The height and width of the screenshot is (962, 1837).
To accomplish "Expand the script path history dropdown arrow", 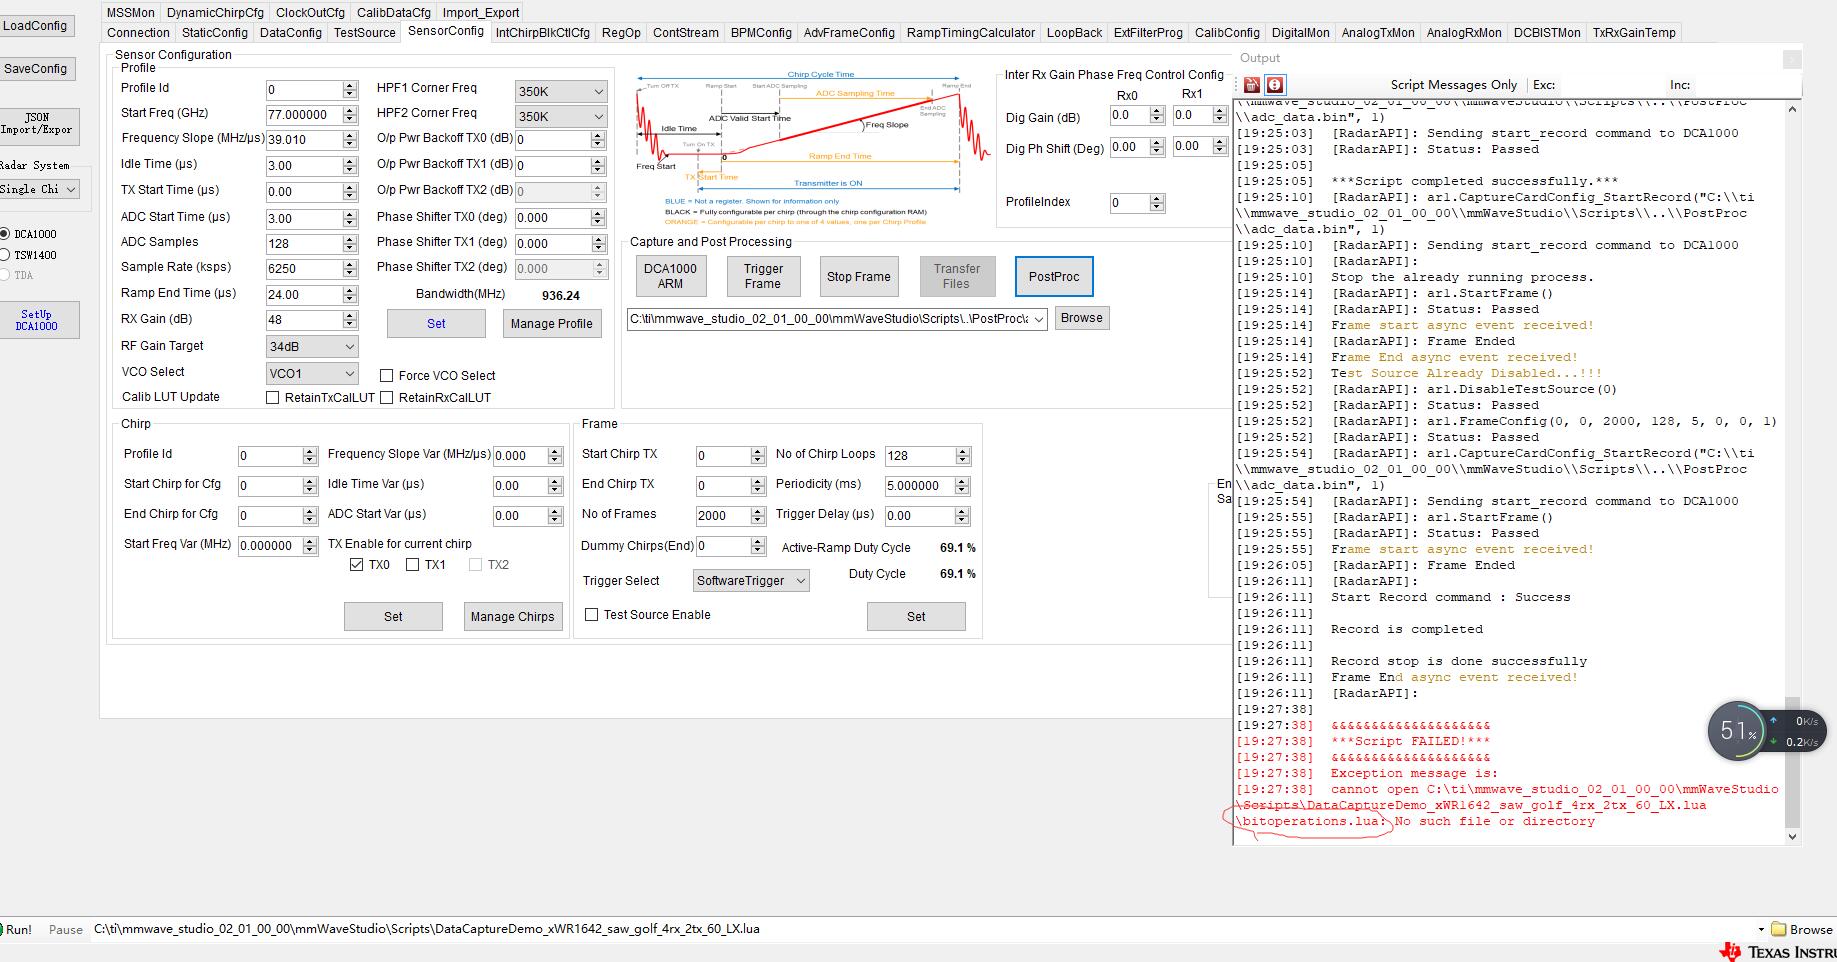I will tap(1761, 930).
